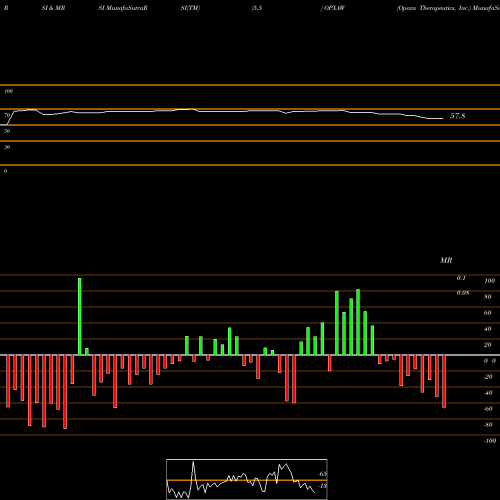Click the MR panel label
The width and height of the screenshot is (500, 500).
click(446, 260)
